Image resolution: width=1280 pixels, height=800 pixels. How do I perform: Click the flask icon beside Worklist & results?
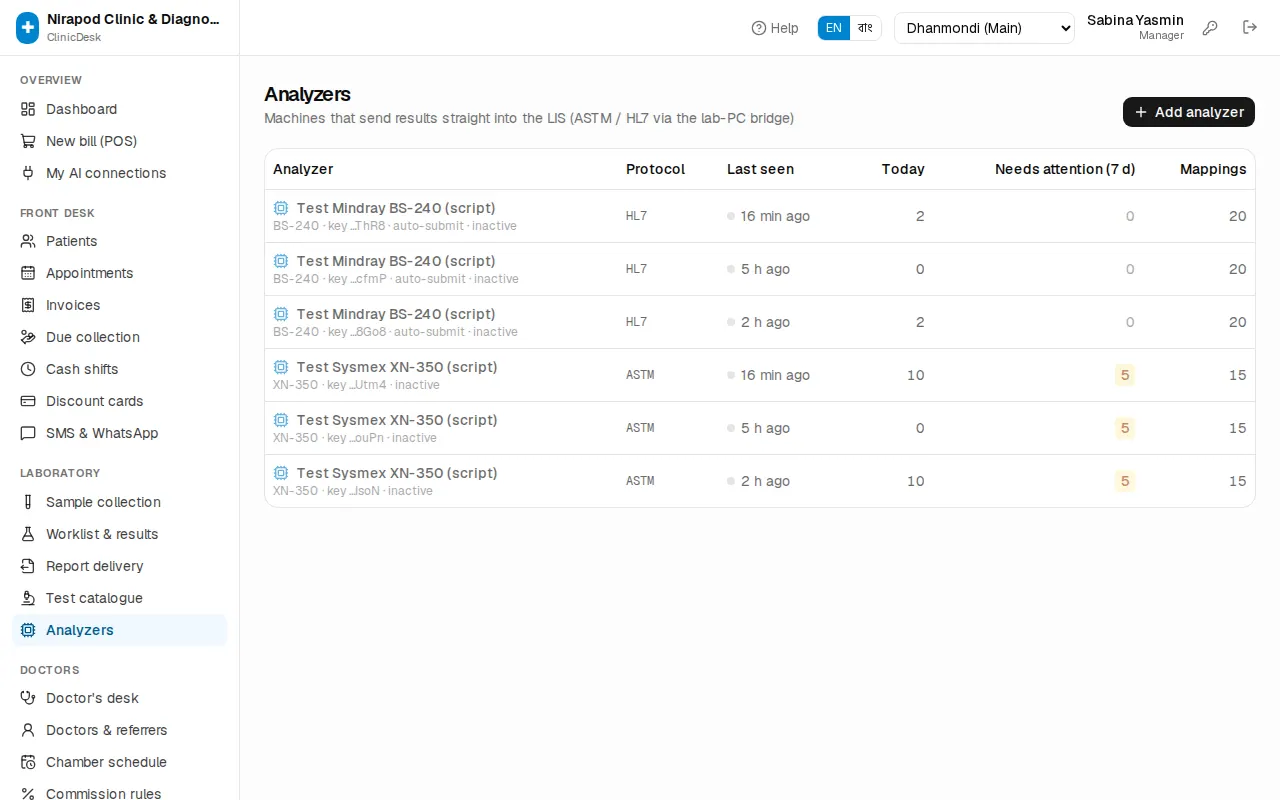pos(28,534)
